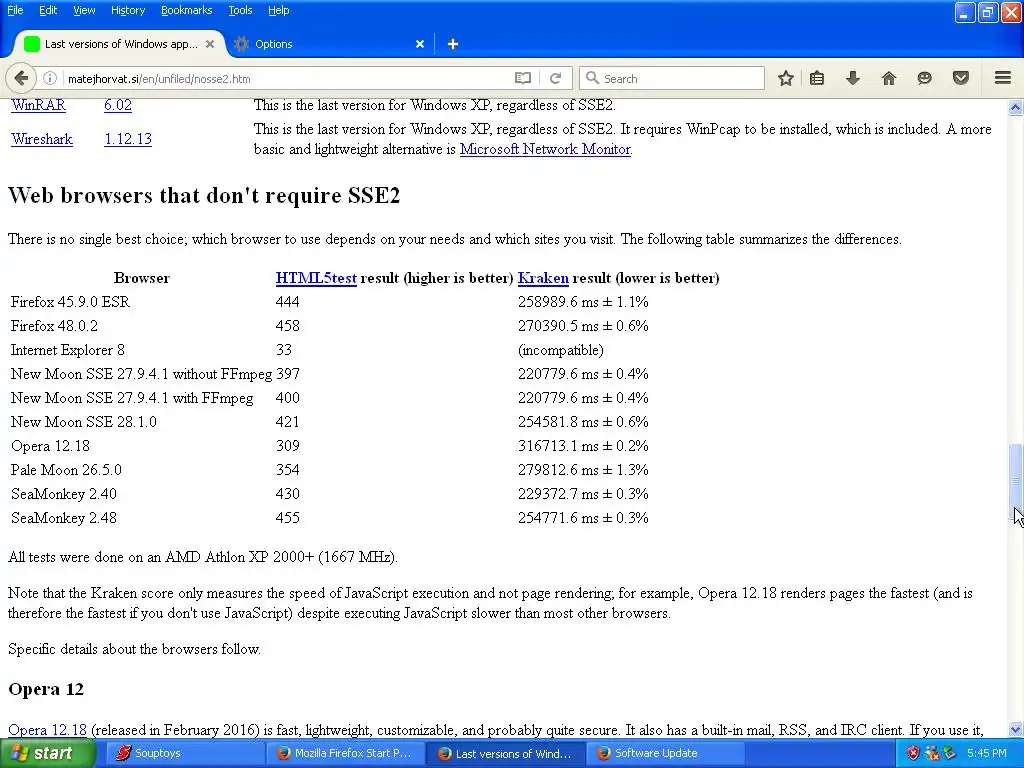The image size is (1024, 768).
Task: Click the 'Pale Moon 26.5.0' row label
Action: (66, 470)
